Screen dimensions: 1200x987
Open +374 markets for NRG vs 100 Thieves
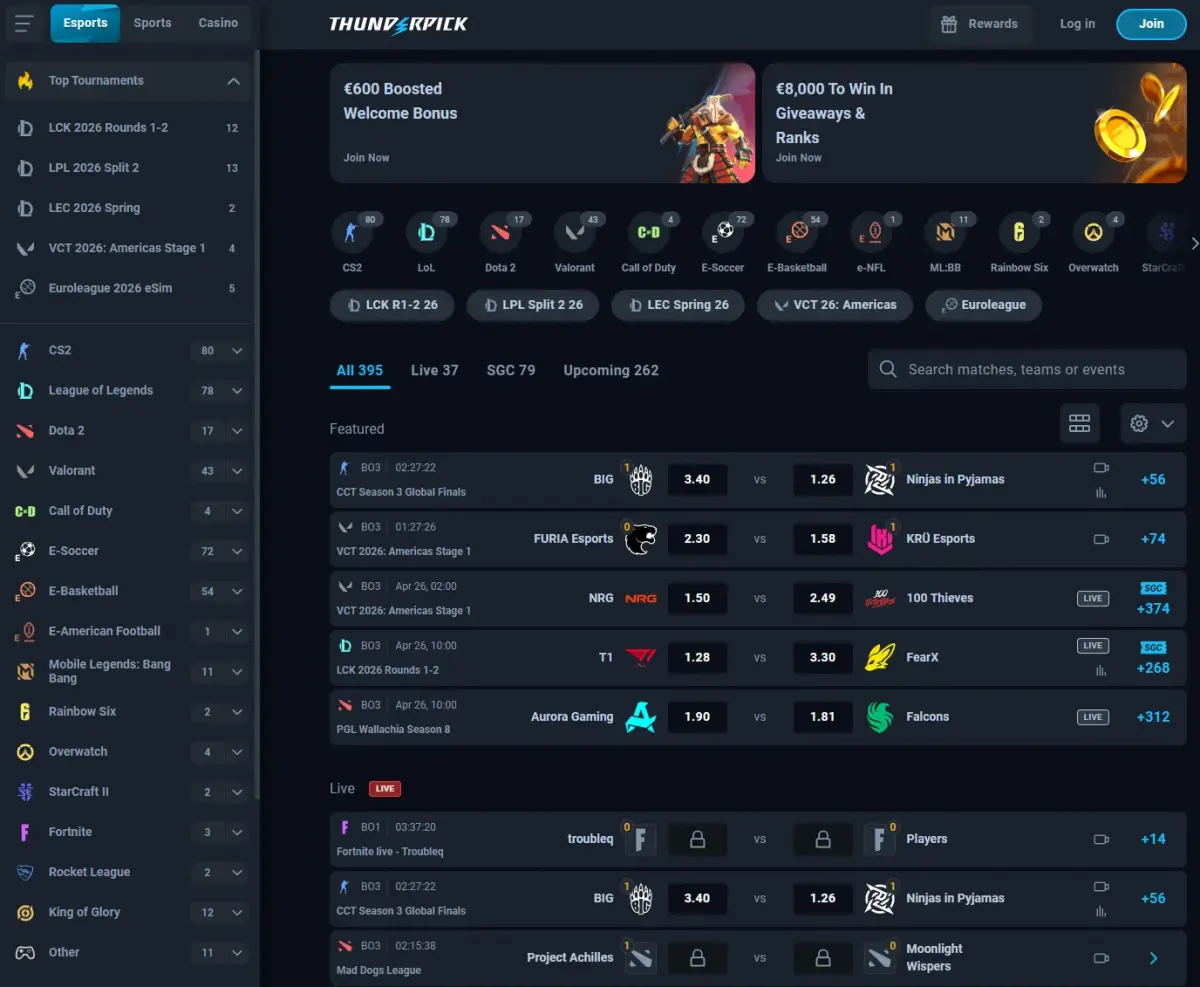click(x=1153, y=608)
